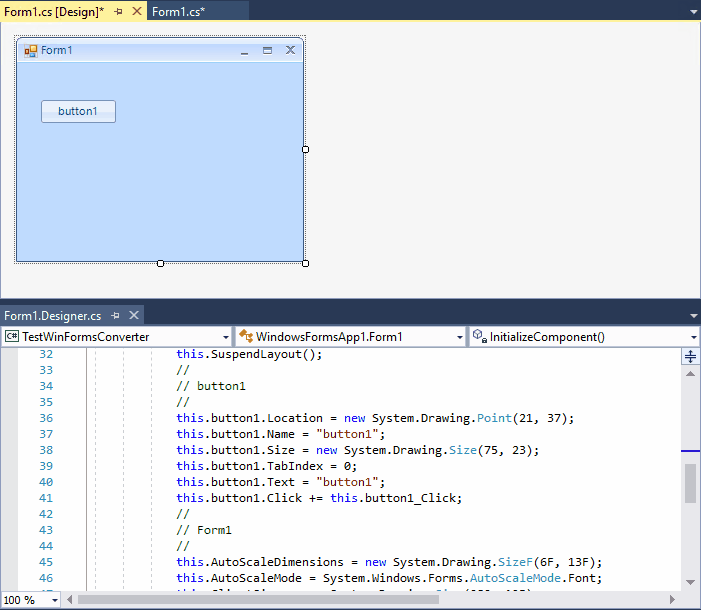Click the form's bottom-right resize handle
The image size is (701, 610).
click(305, 263)
